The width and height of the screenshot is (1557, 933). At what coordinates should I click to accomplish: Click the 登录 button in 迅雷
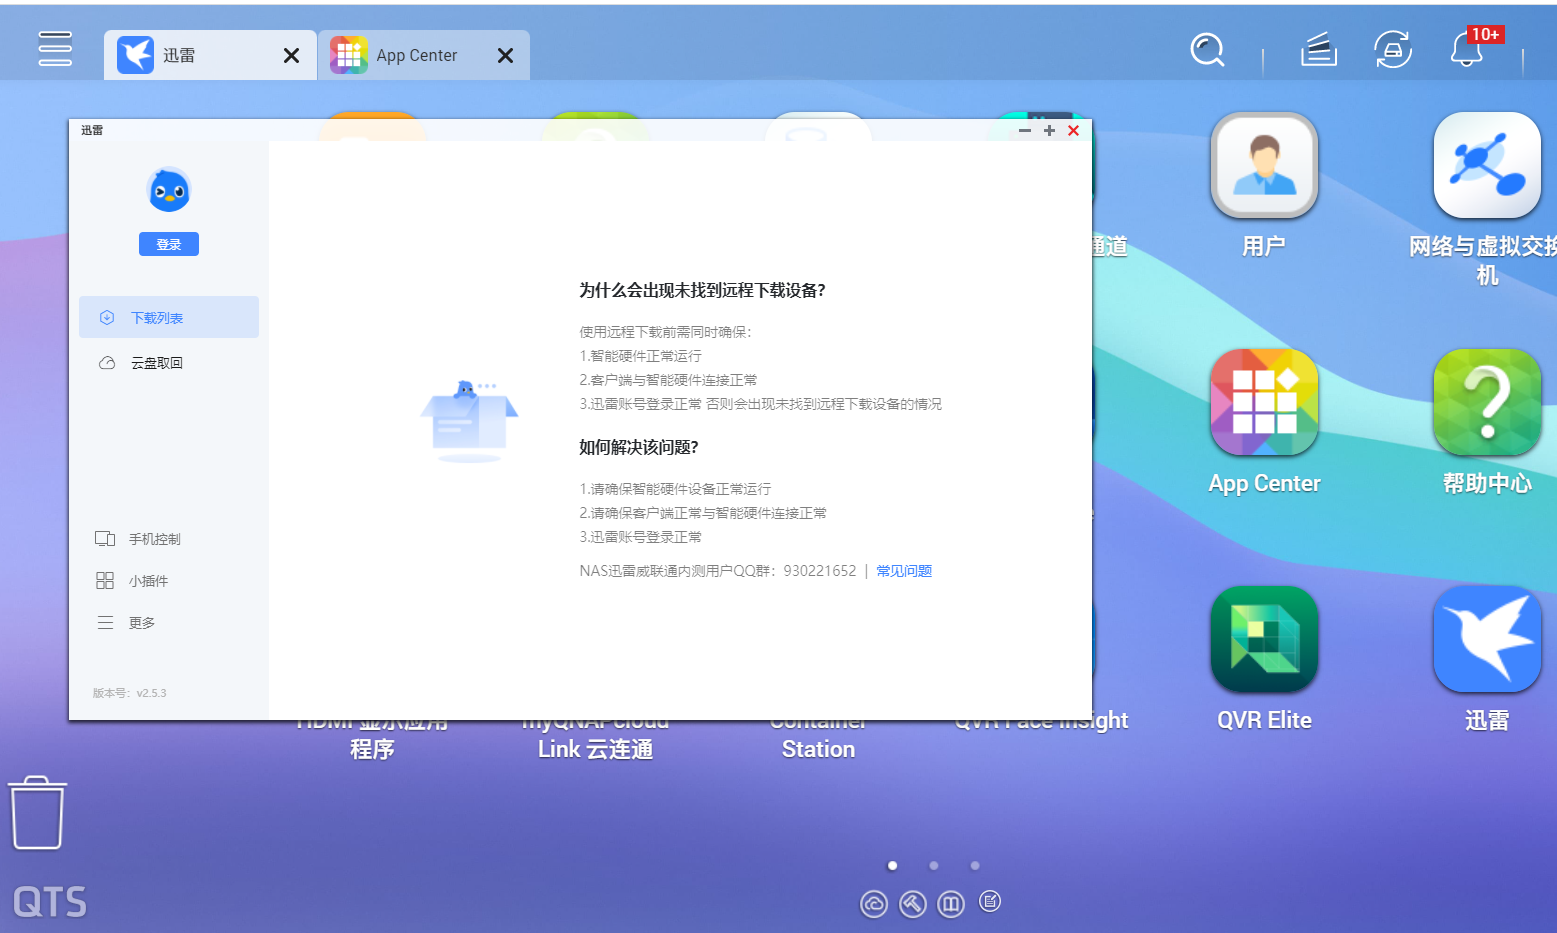point(168,243)
